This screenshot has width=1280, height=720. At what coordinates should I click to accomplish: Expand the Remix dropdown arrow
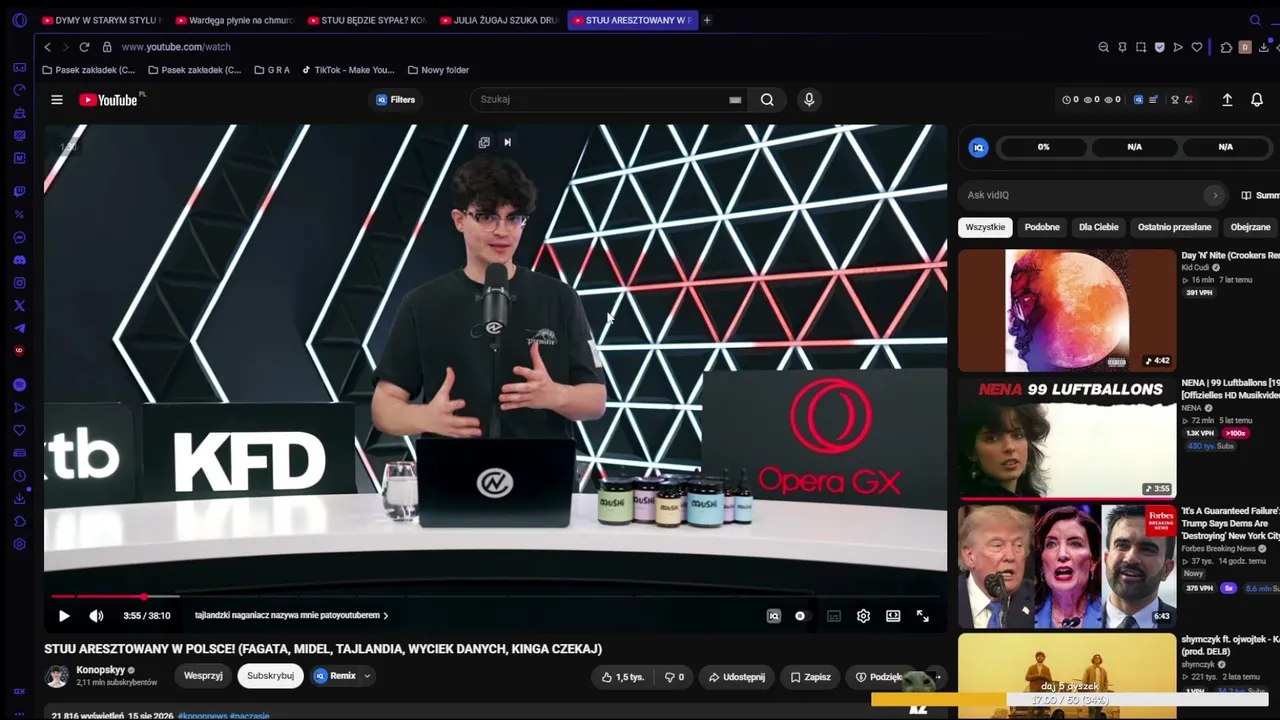(367, 676)
